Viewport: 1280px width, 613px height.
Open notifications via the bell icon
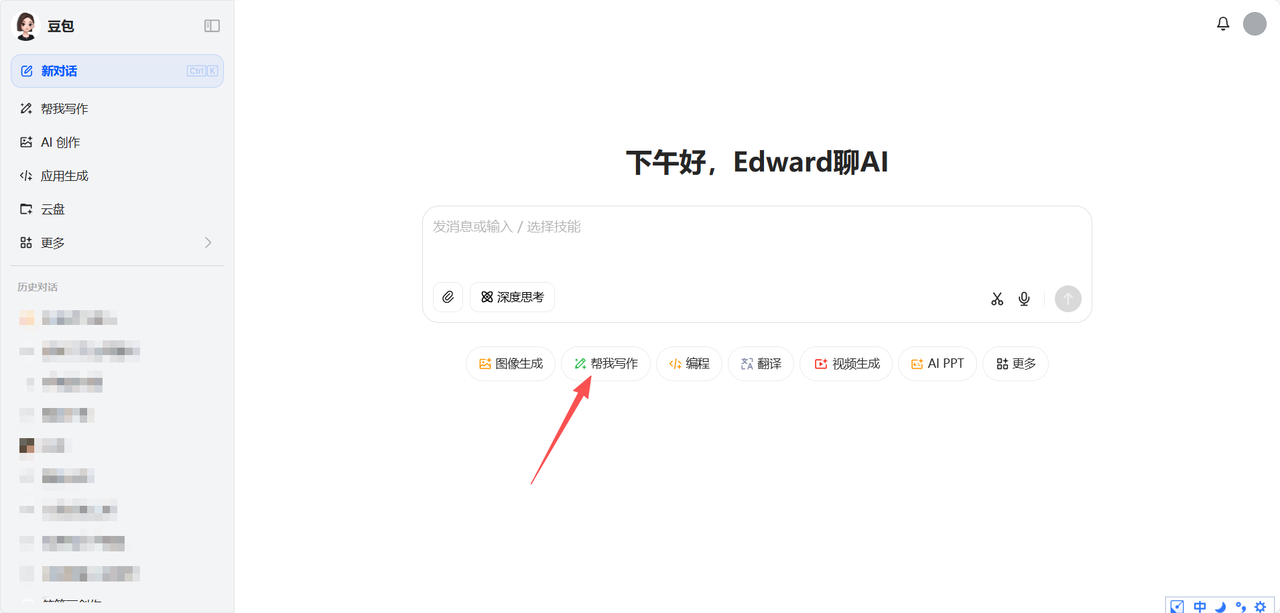tap(1223, 24)
